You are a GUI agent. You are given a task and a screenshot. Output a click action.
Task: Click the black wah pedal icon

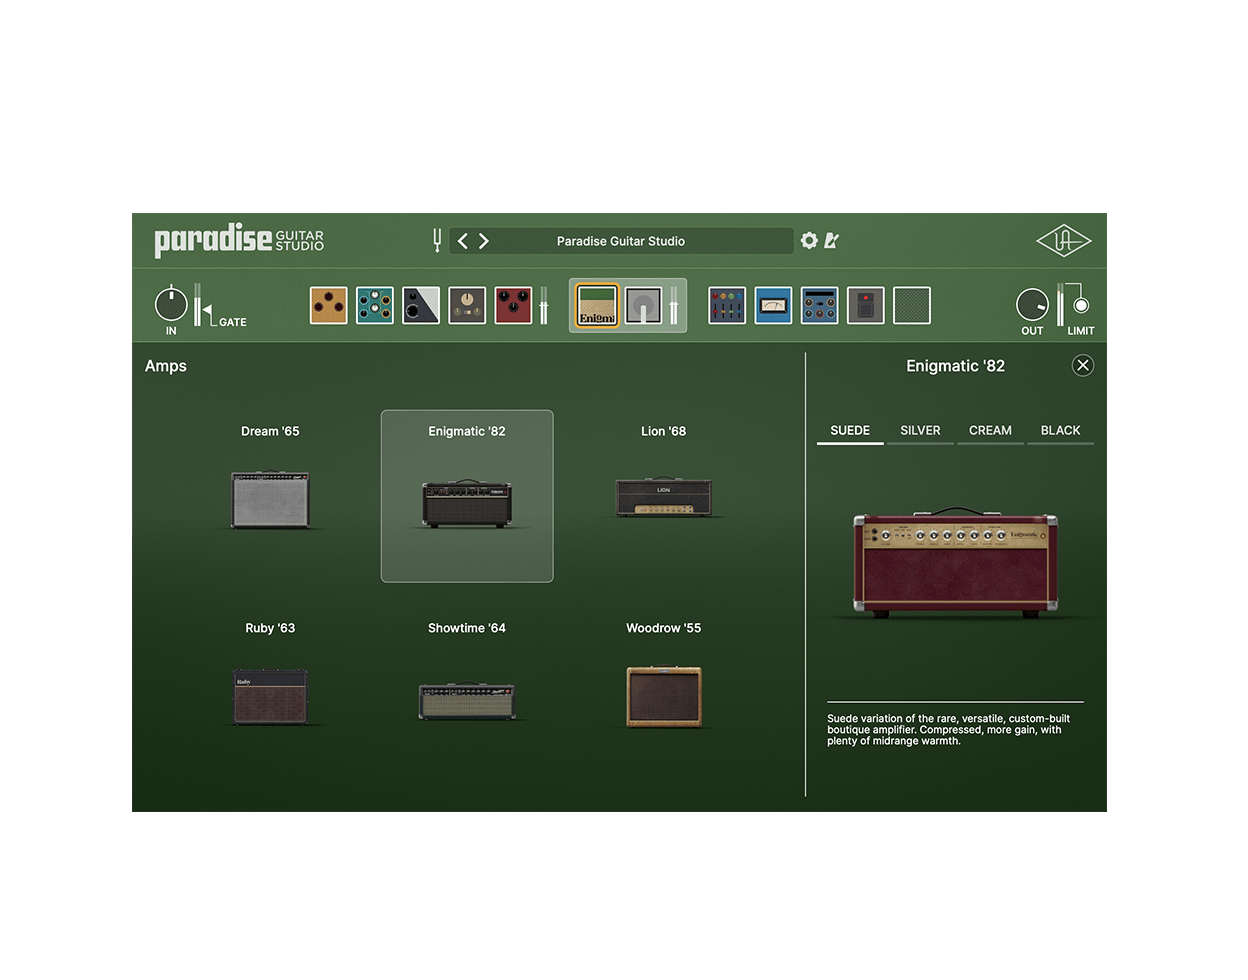(x=420, y=305)
